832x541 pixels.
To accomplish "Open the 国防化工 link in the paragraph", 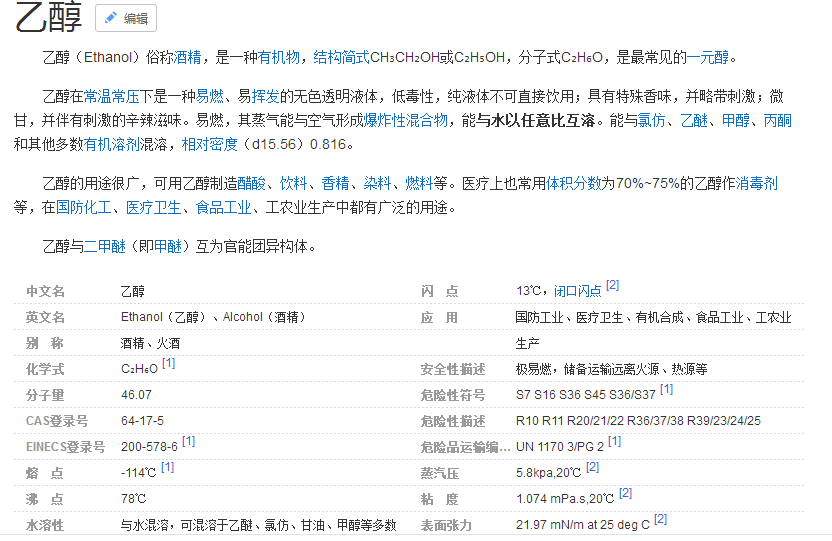I will coord(83,207).
